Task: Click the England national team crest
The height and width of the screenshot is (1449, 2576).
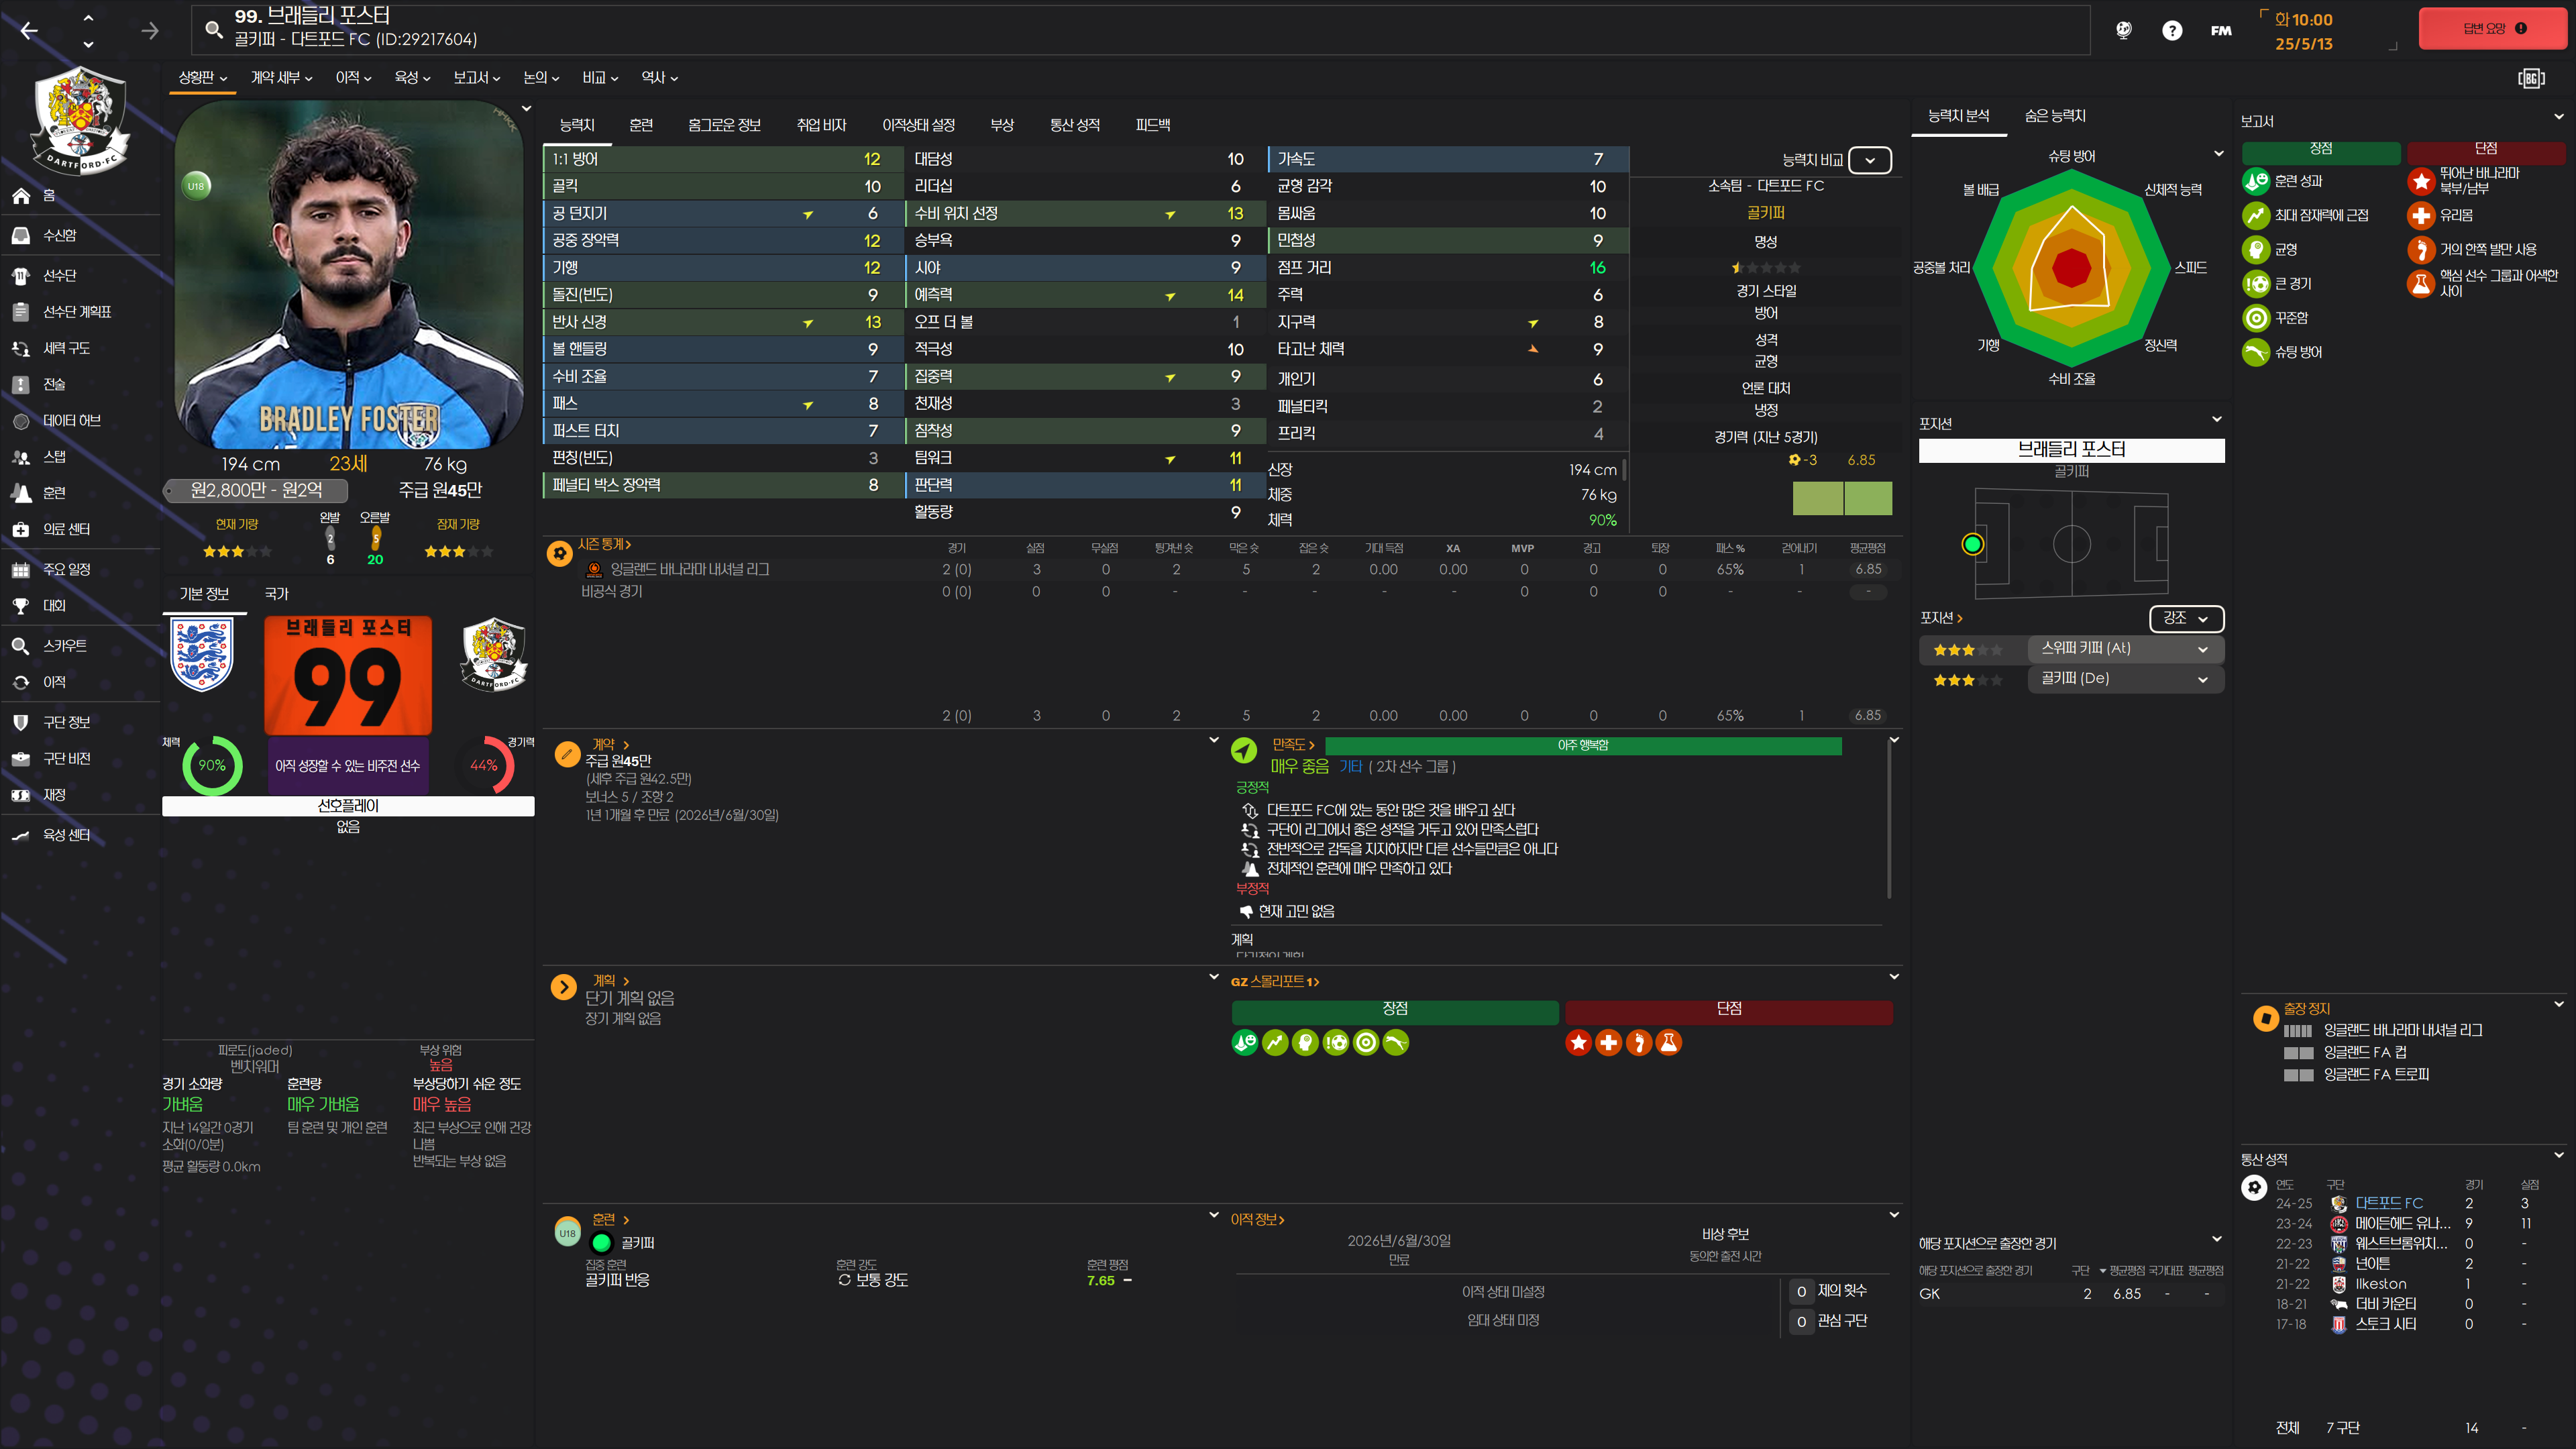Action: (202, 653)
